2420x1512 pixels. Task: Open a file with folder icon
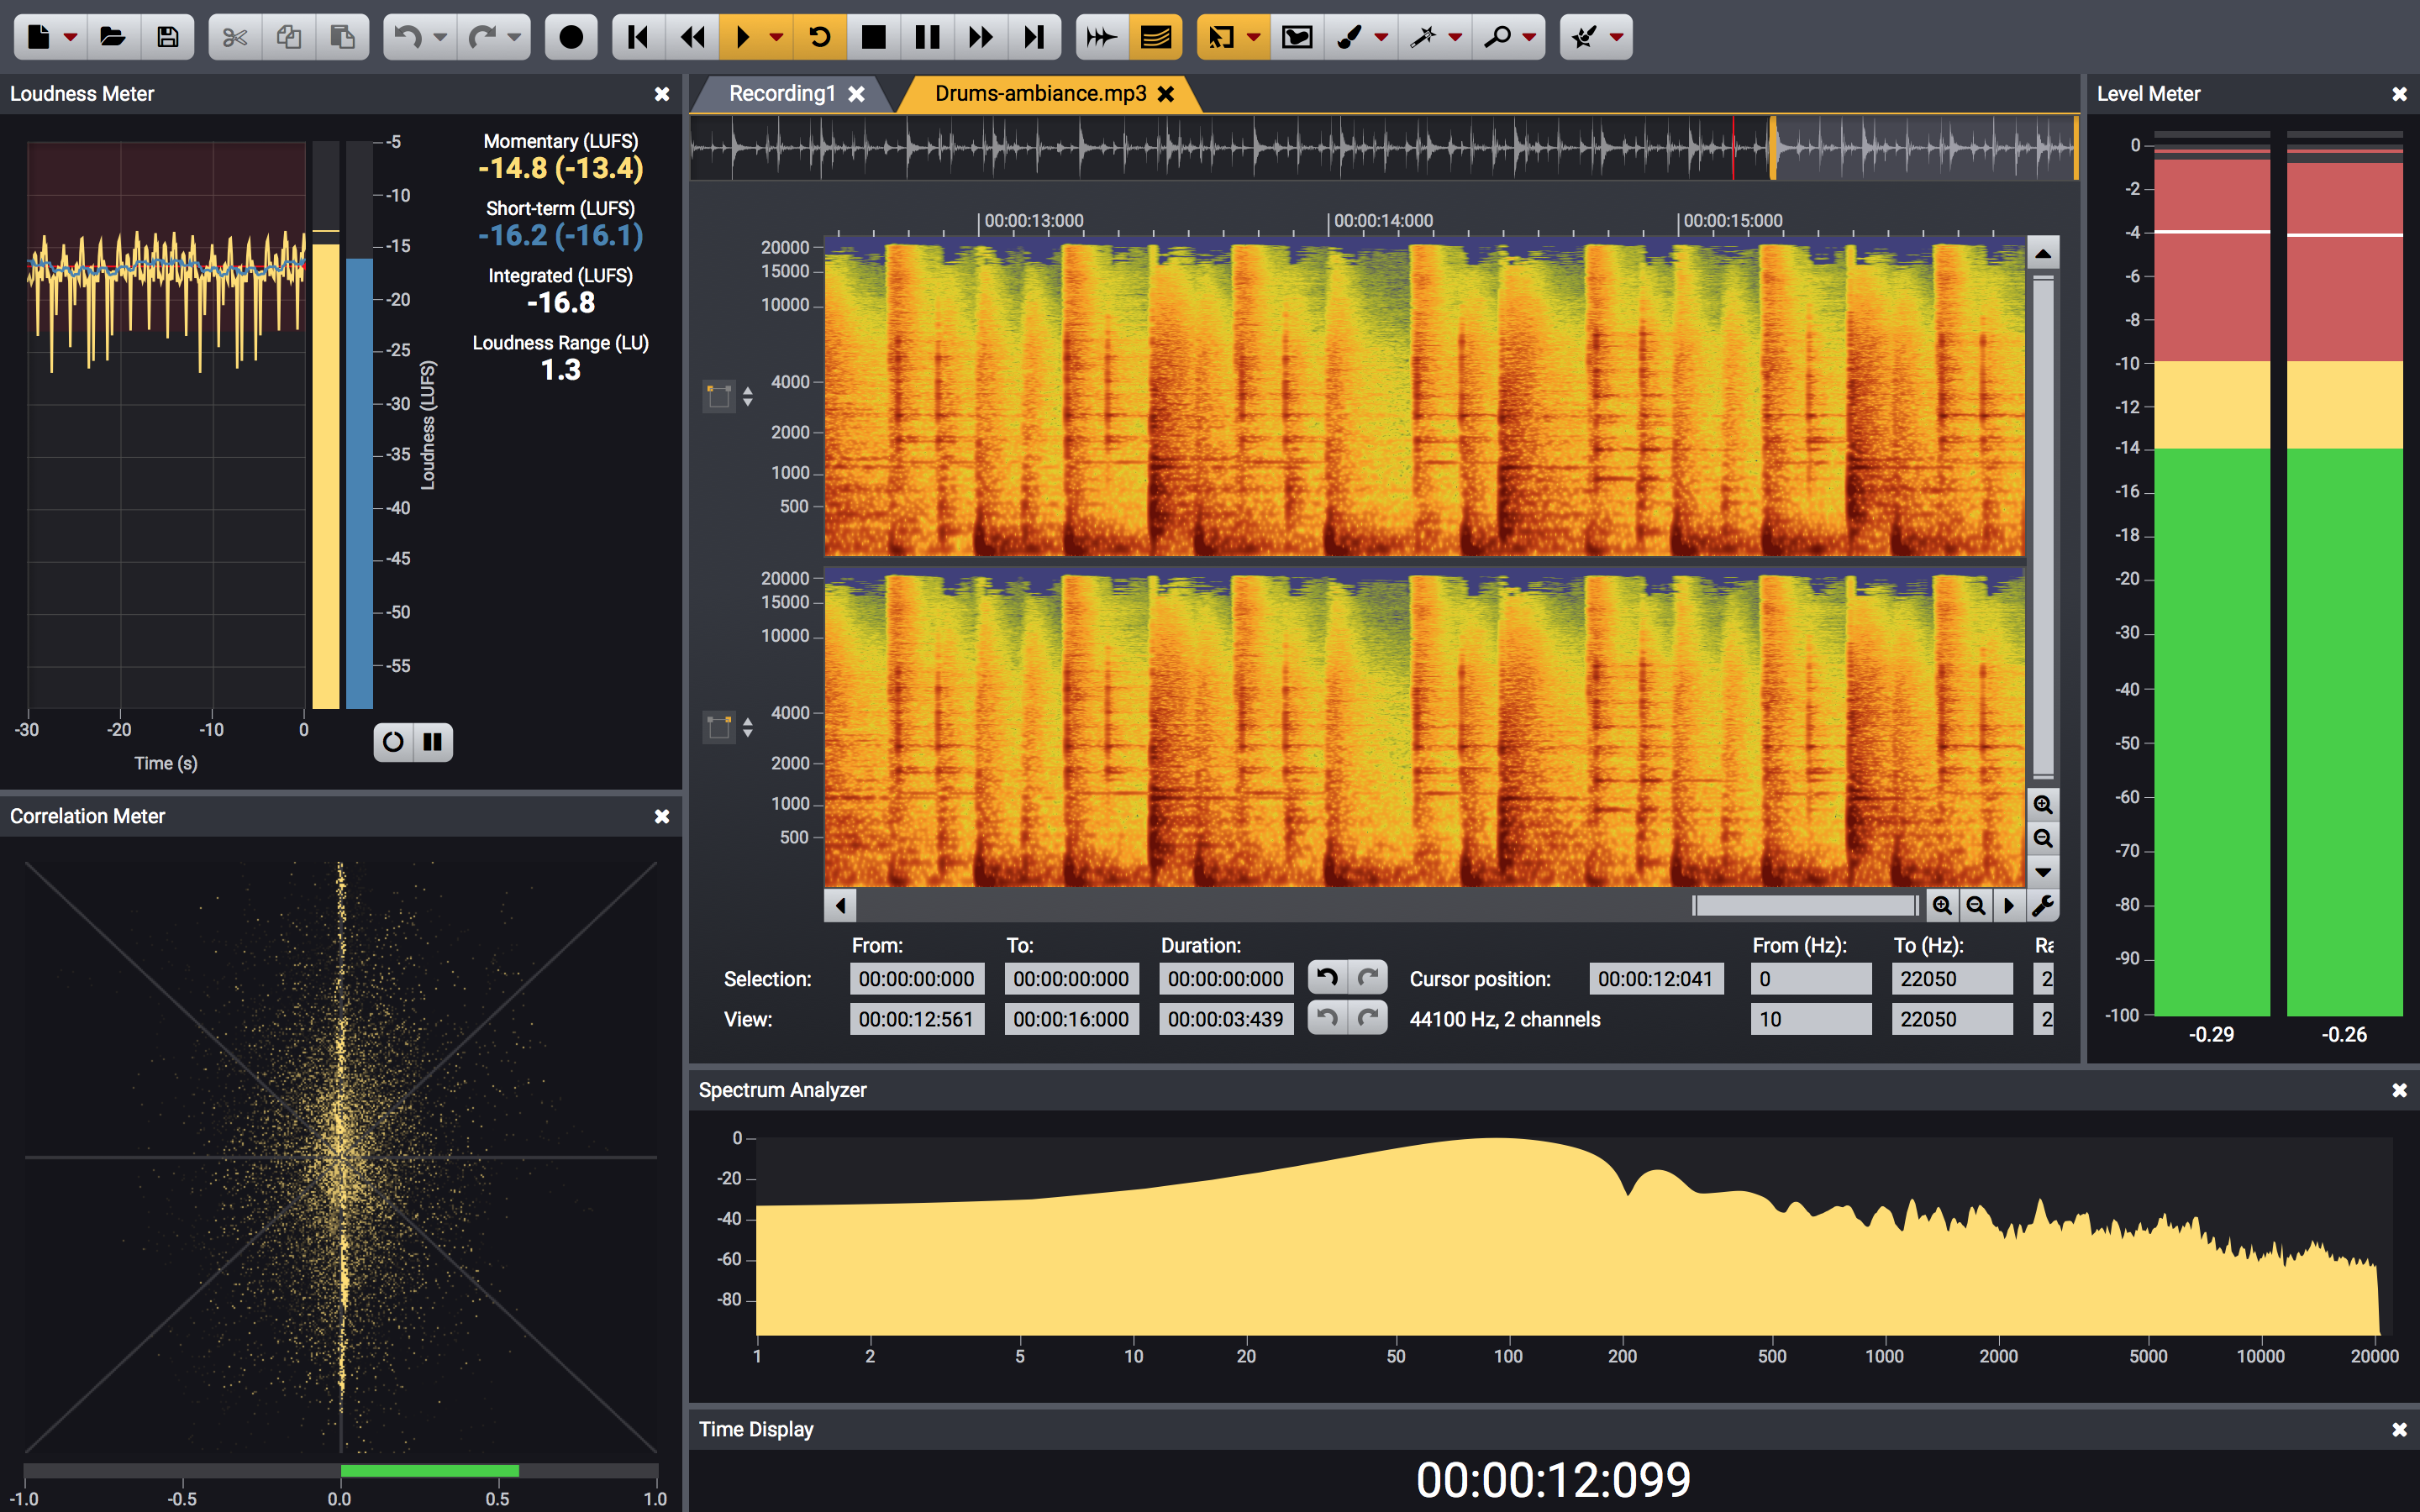(x=113, y=37)
